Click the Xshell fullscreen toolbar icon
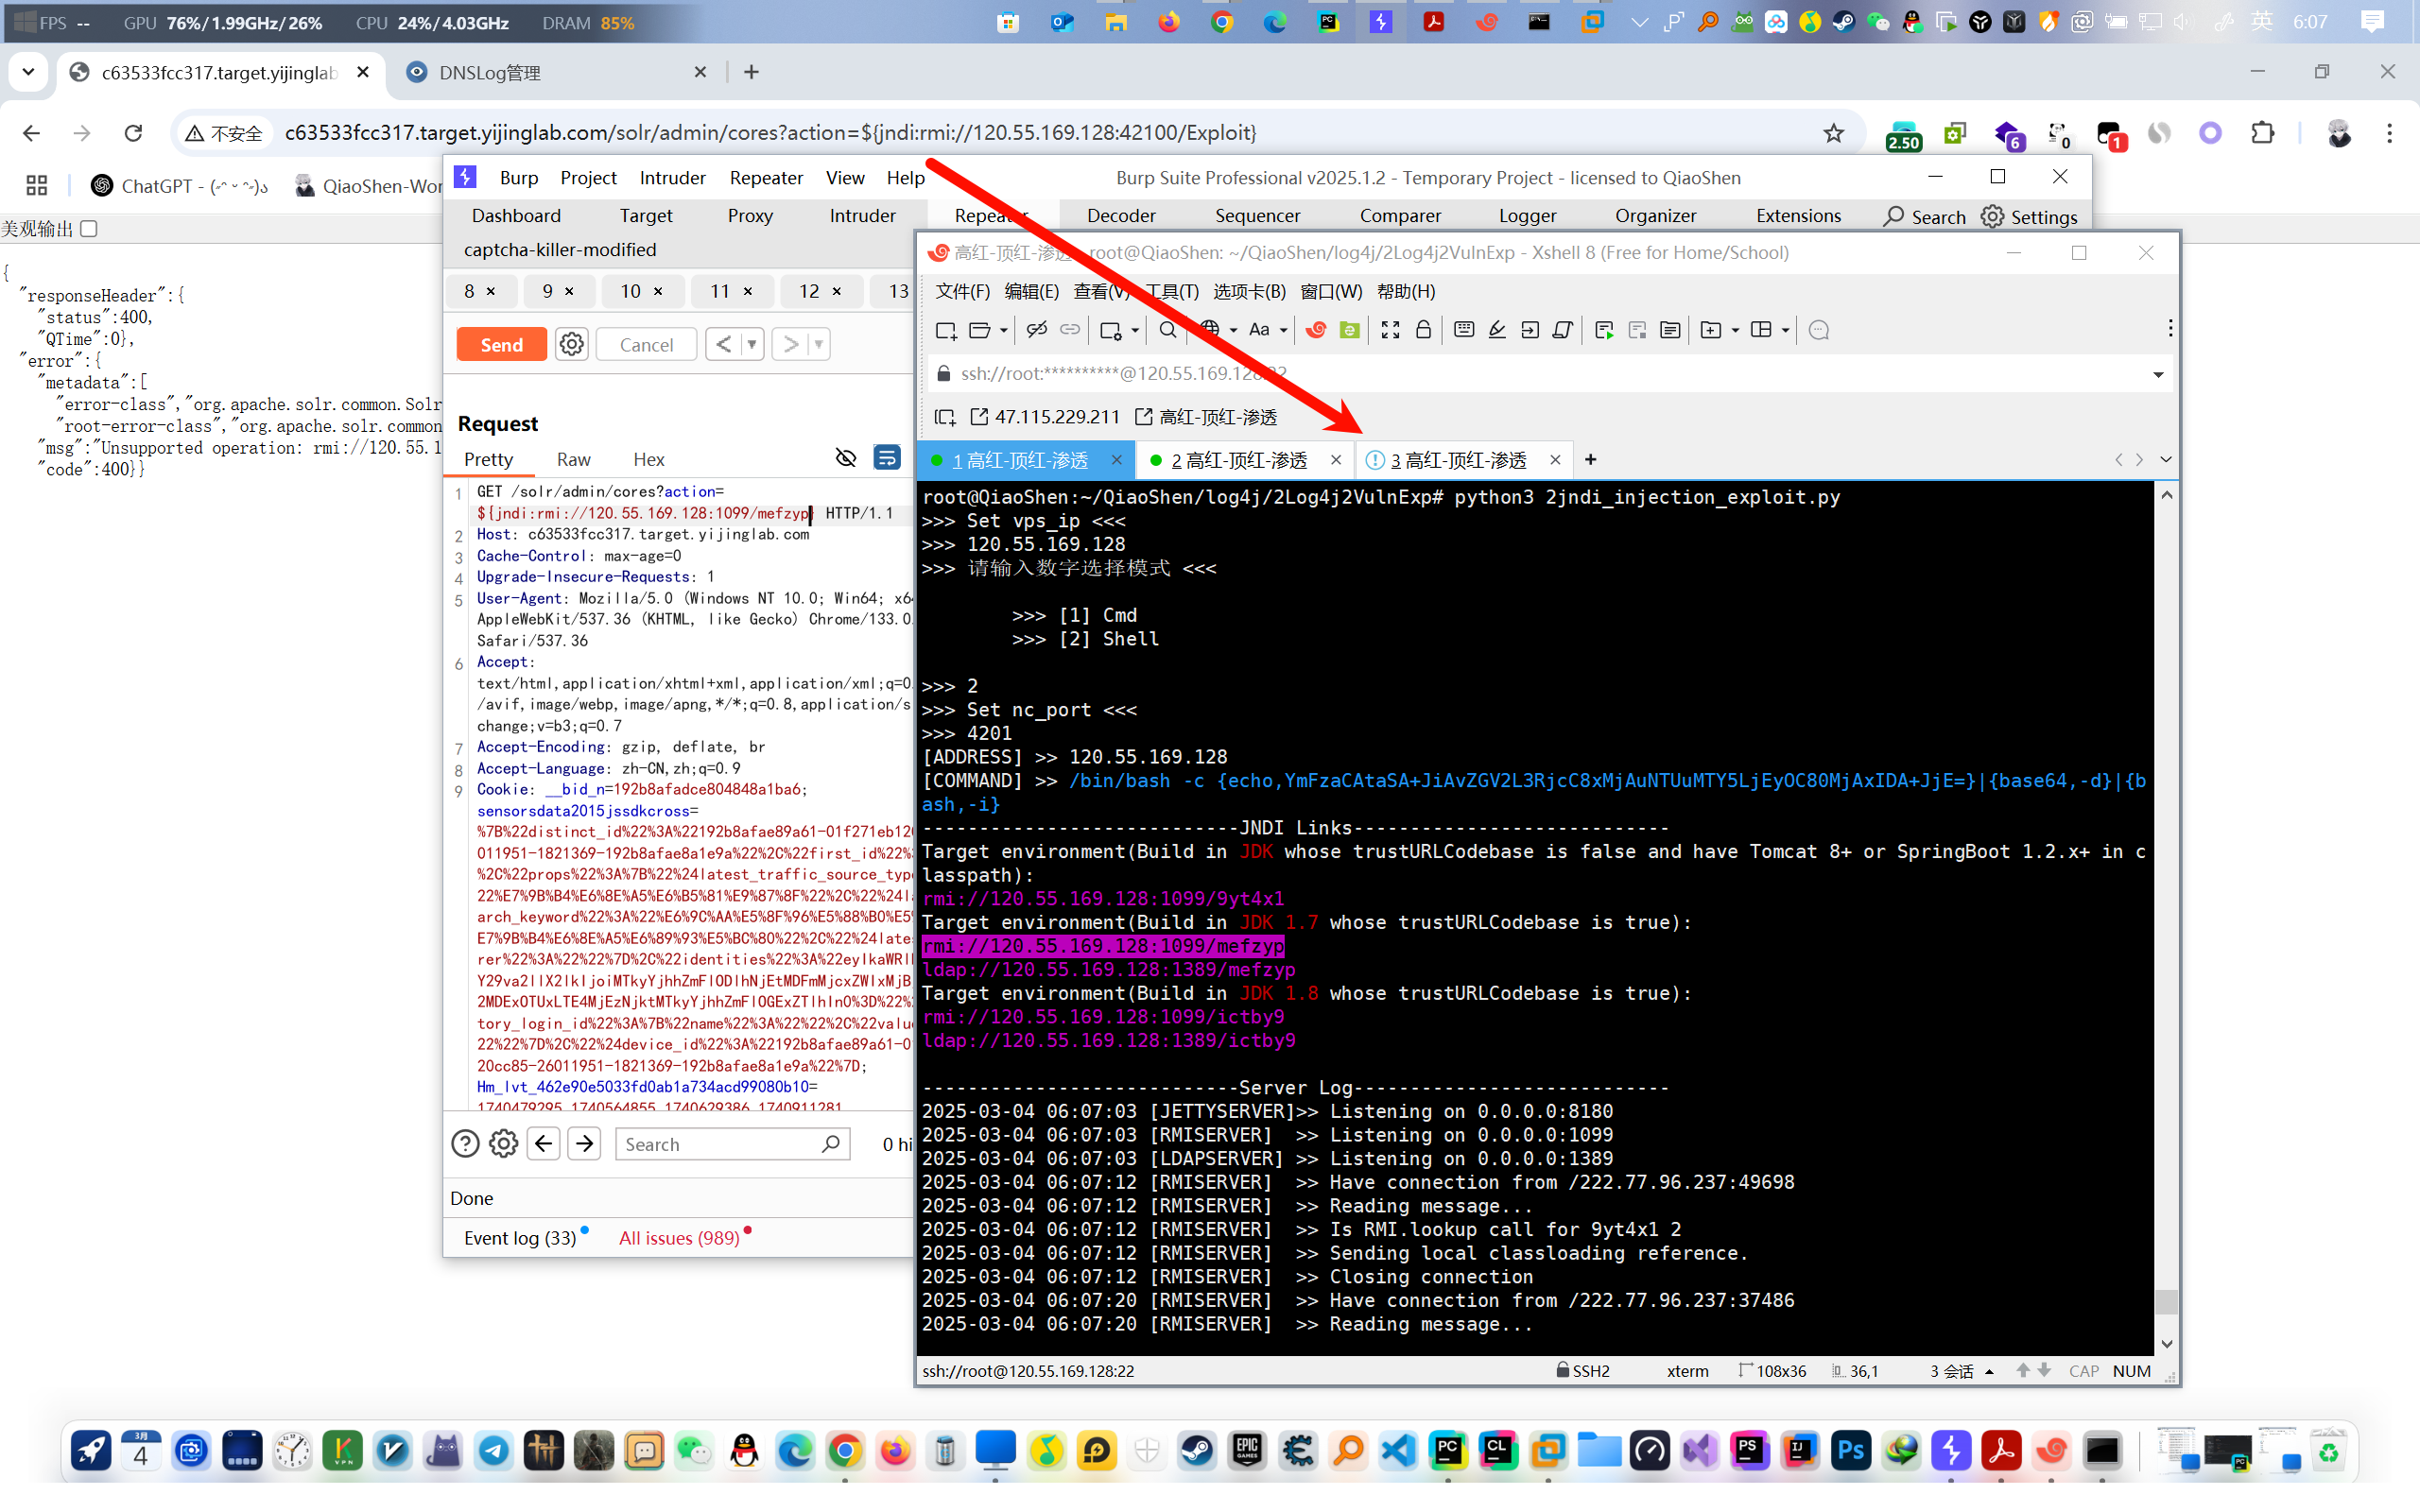Viewport: 2420px width, 1512px height. tap(1390, 330)
